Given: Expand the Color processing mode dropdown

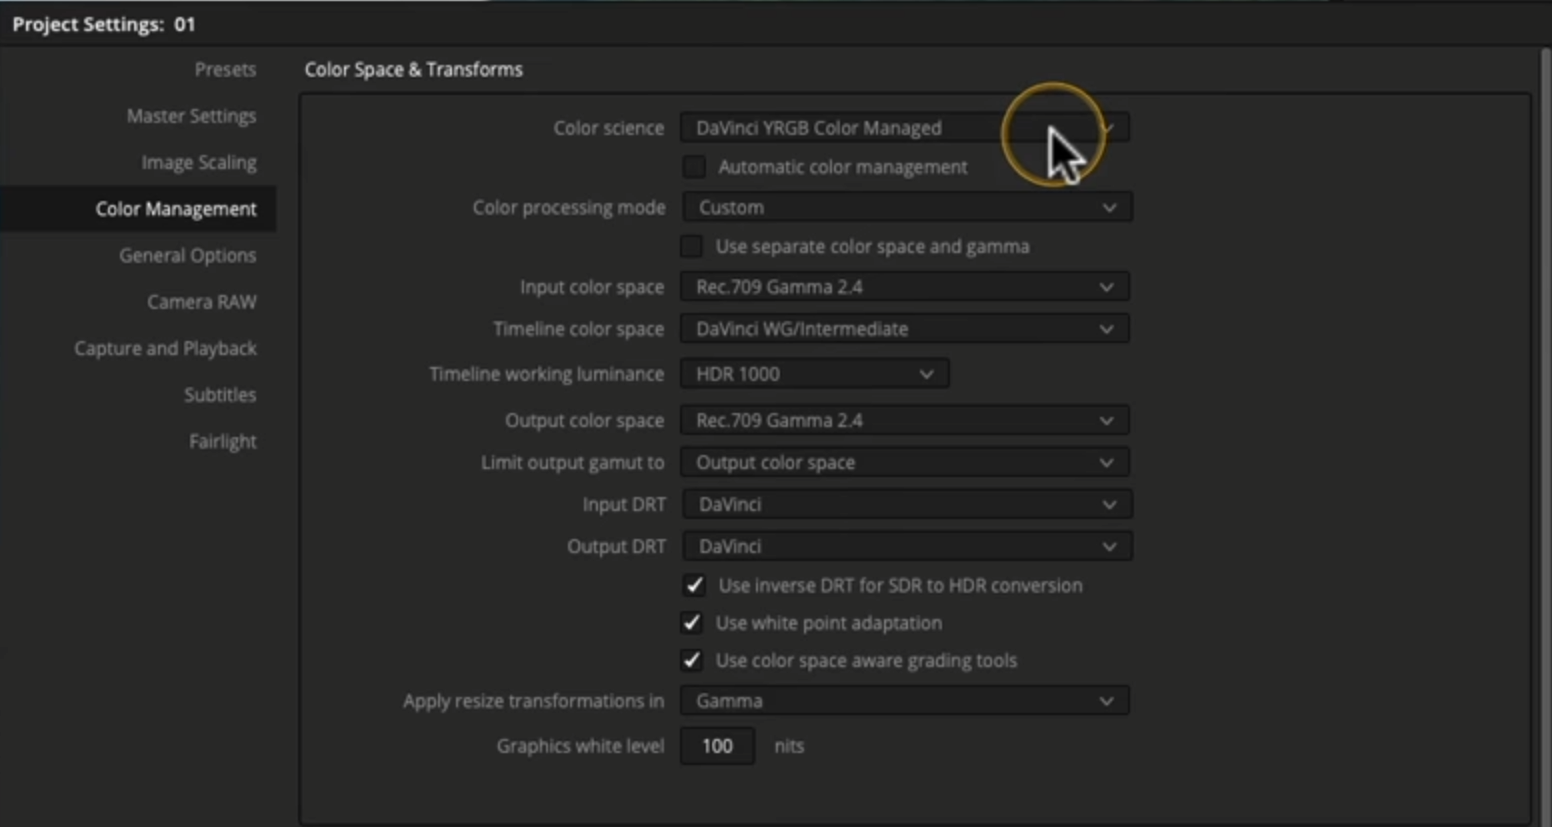Looking at the screenshot, I should [x=906, y=207].
